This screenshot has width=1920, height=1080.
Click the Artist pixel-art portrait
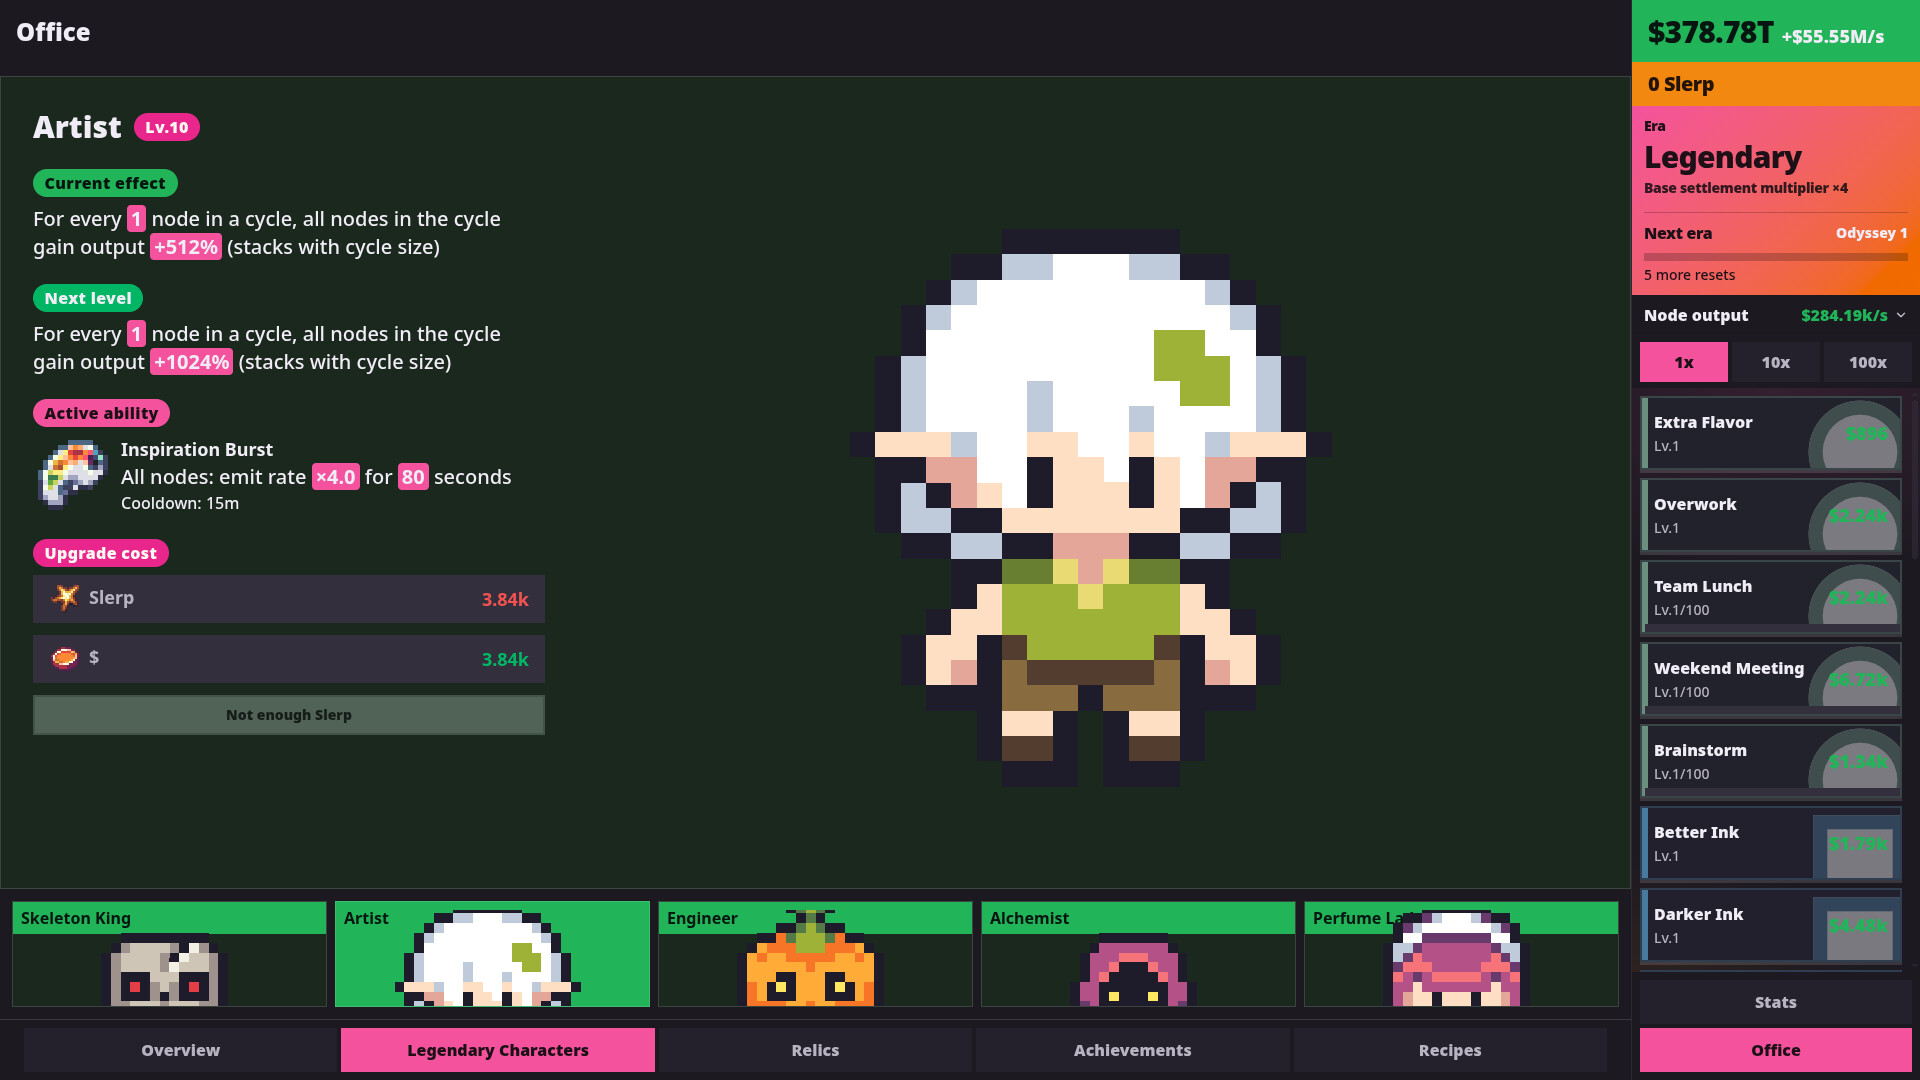point(1090,508)
